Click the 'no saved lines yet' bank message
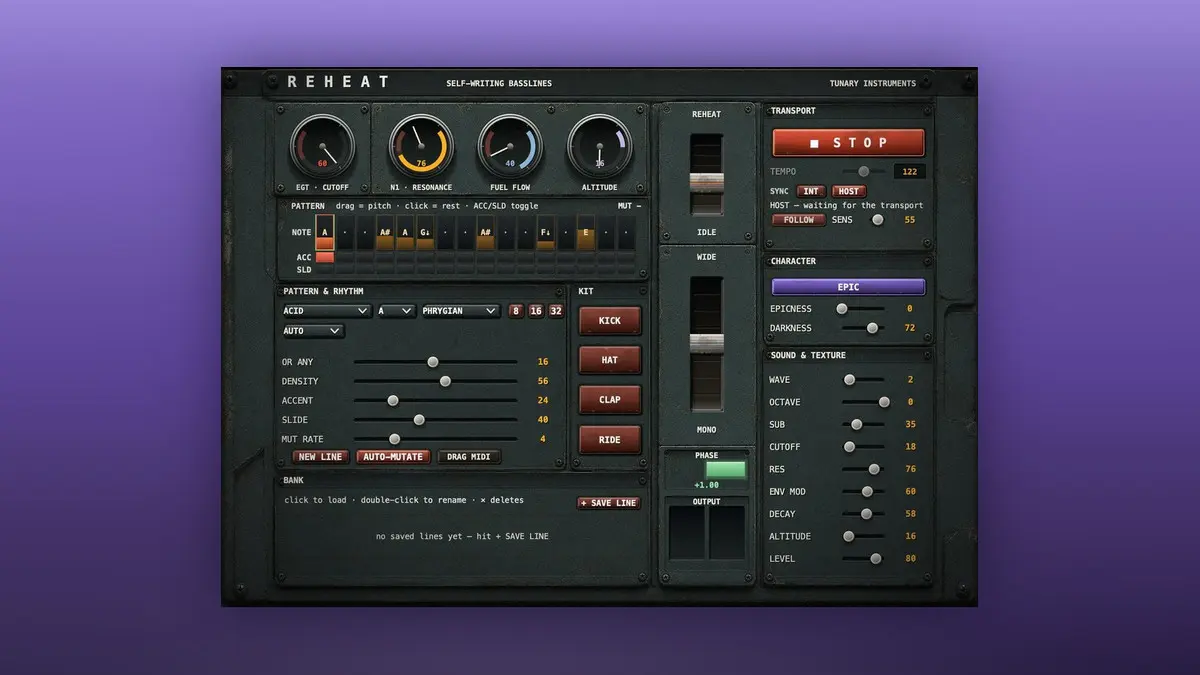 pos(462,537)
